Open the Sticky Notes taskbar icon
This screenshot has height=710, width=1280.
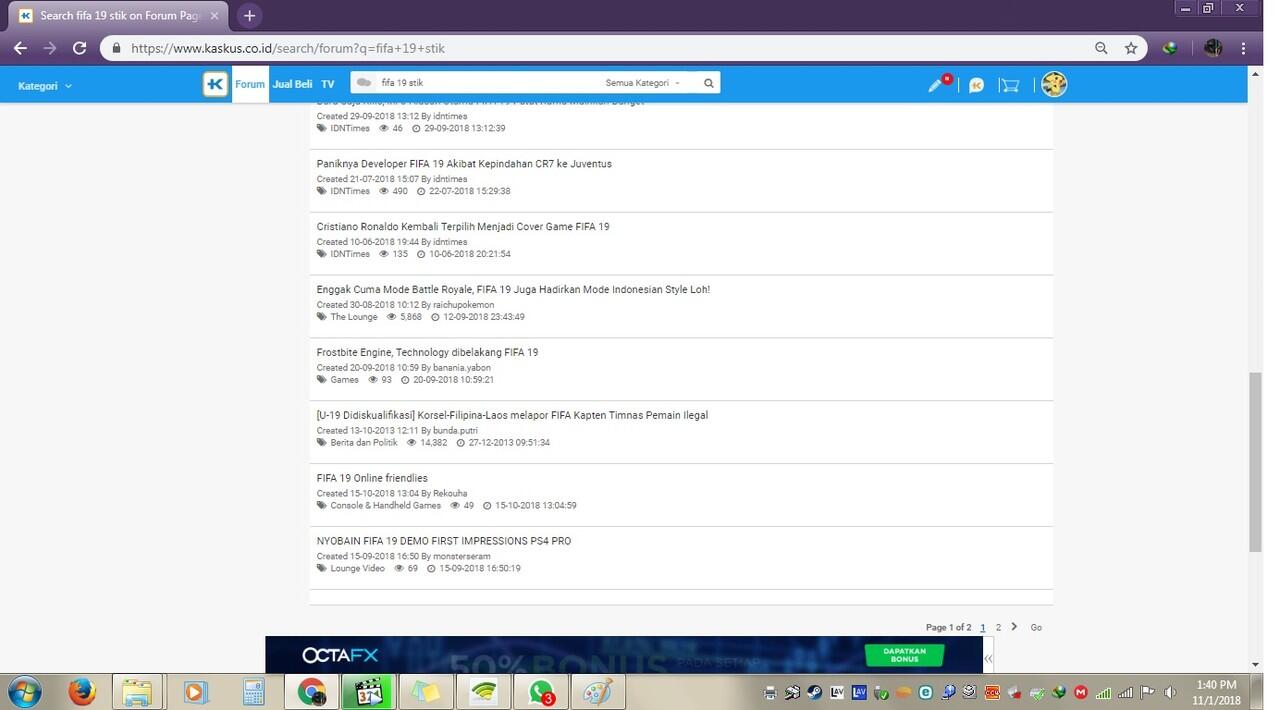(426, 691)
